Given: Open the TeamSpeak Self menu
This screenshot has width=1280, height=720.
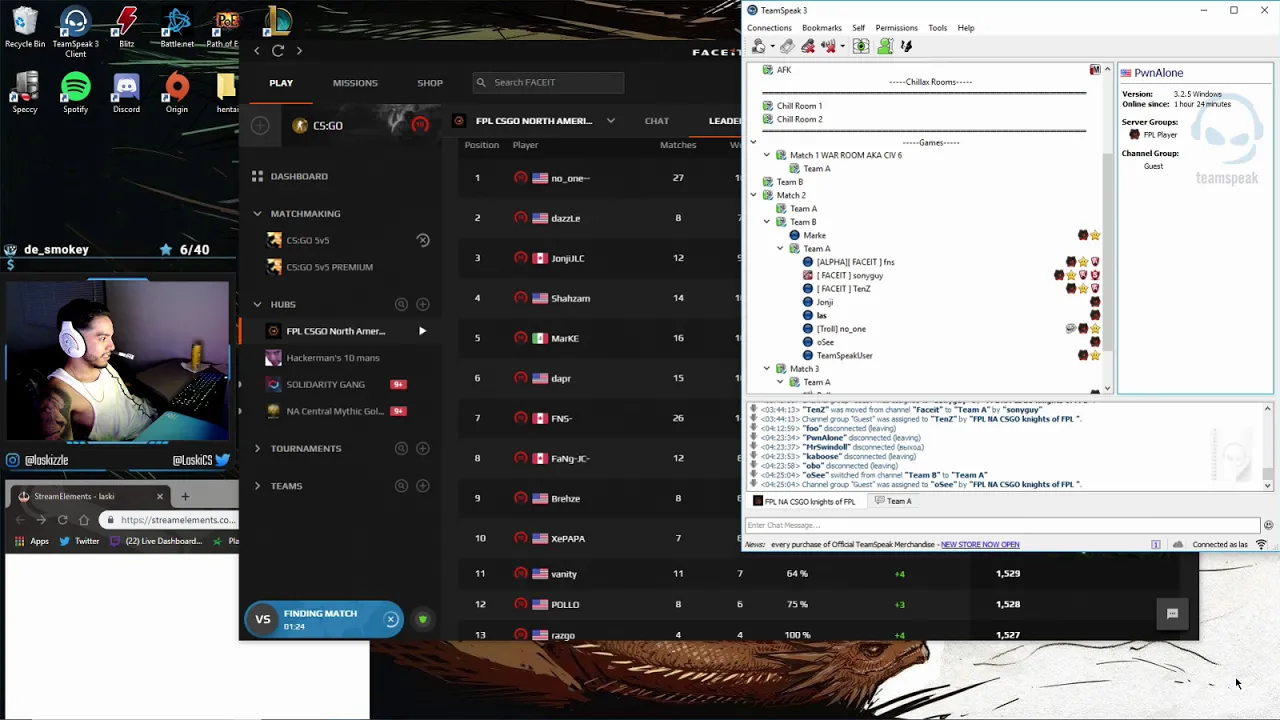Looking at the screenshot, I should point(858,28).
